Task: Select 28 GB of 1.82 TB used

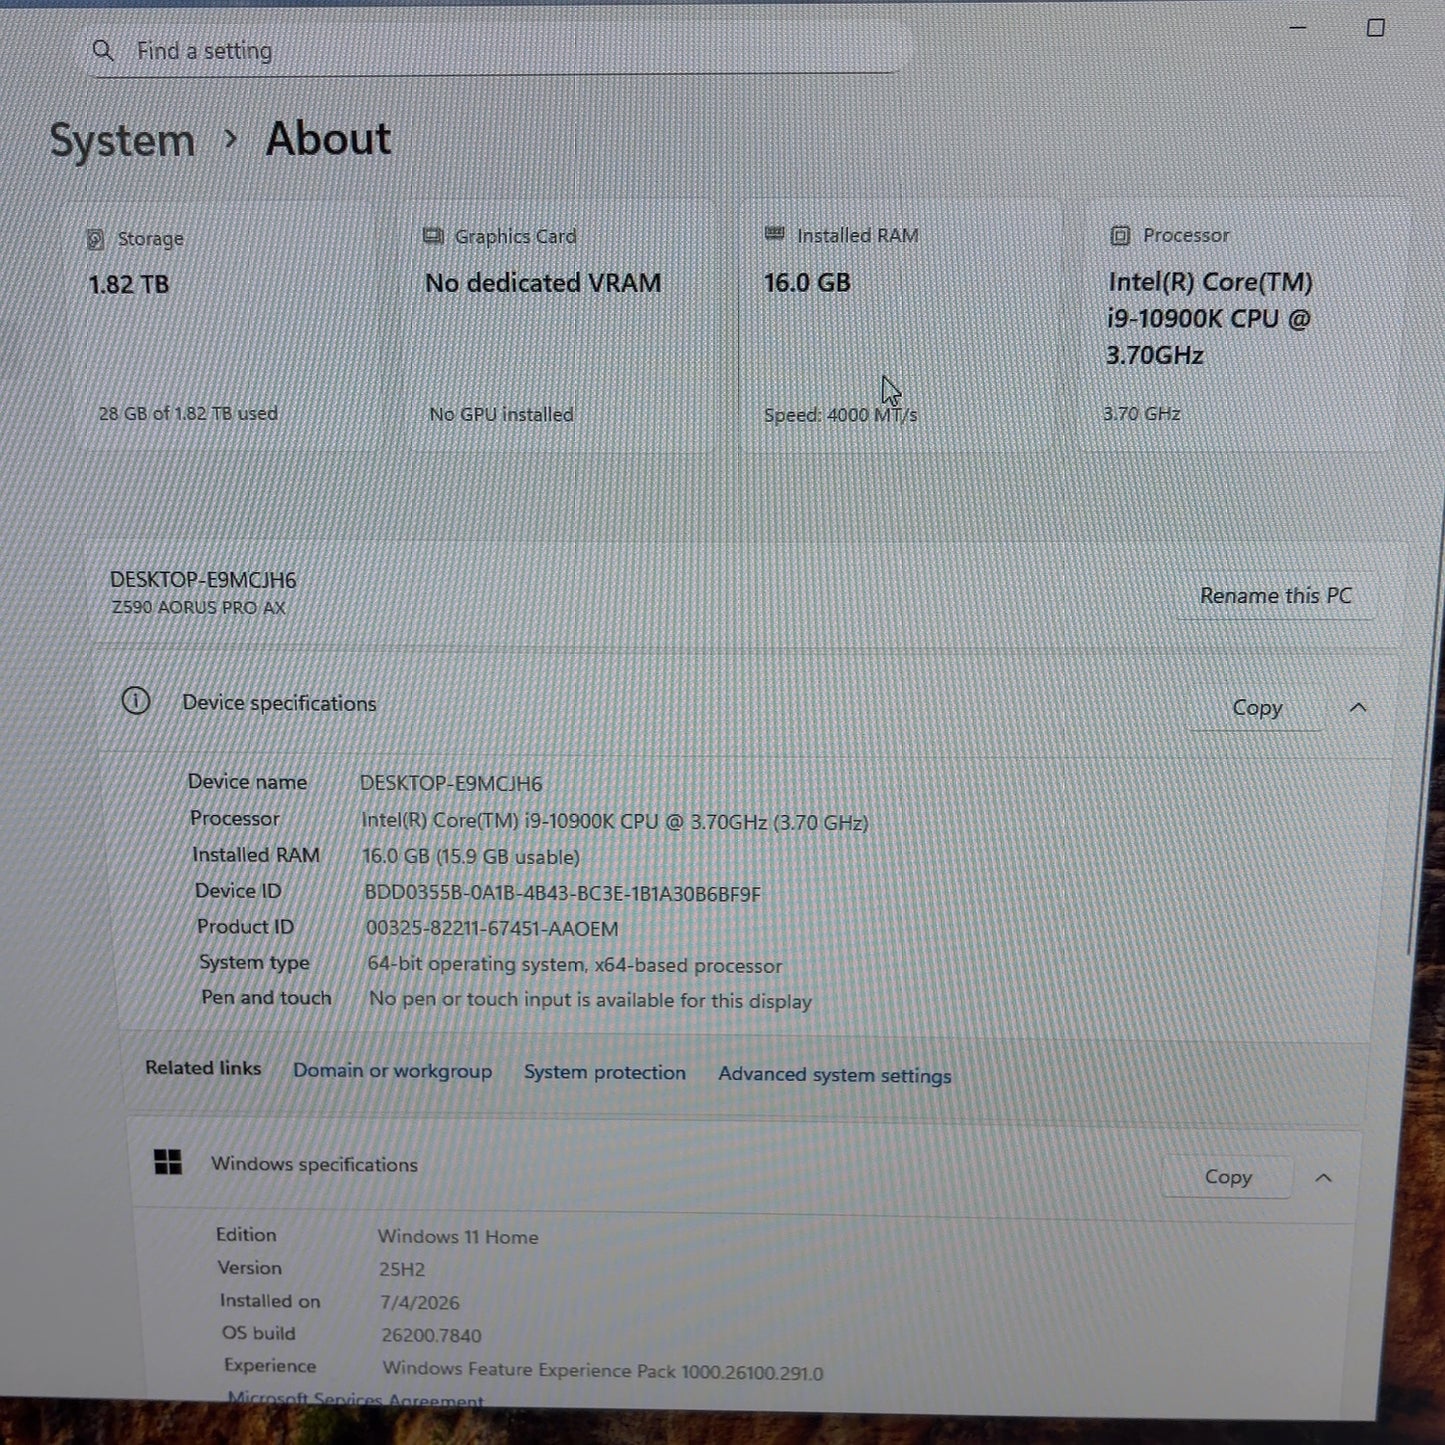Action: pyautogui.click(x=188, y=413)
